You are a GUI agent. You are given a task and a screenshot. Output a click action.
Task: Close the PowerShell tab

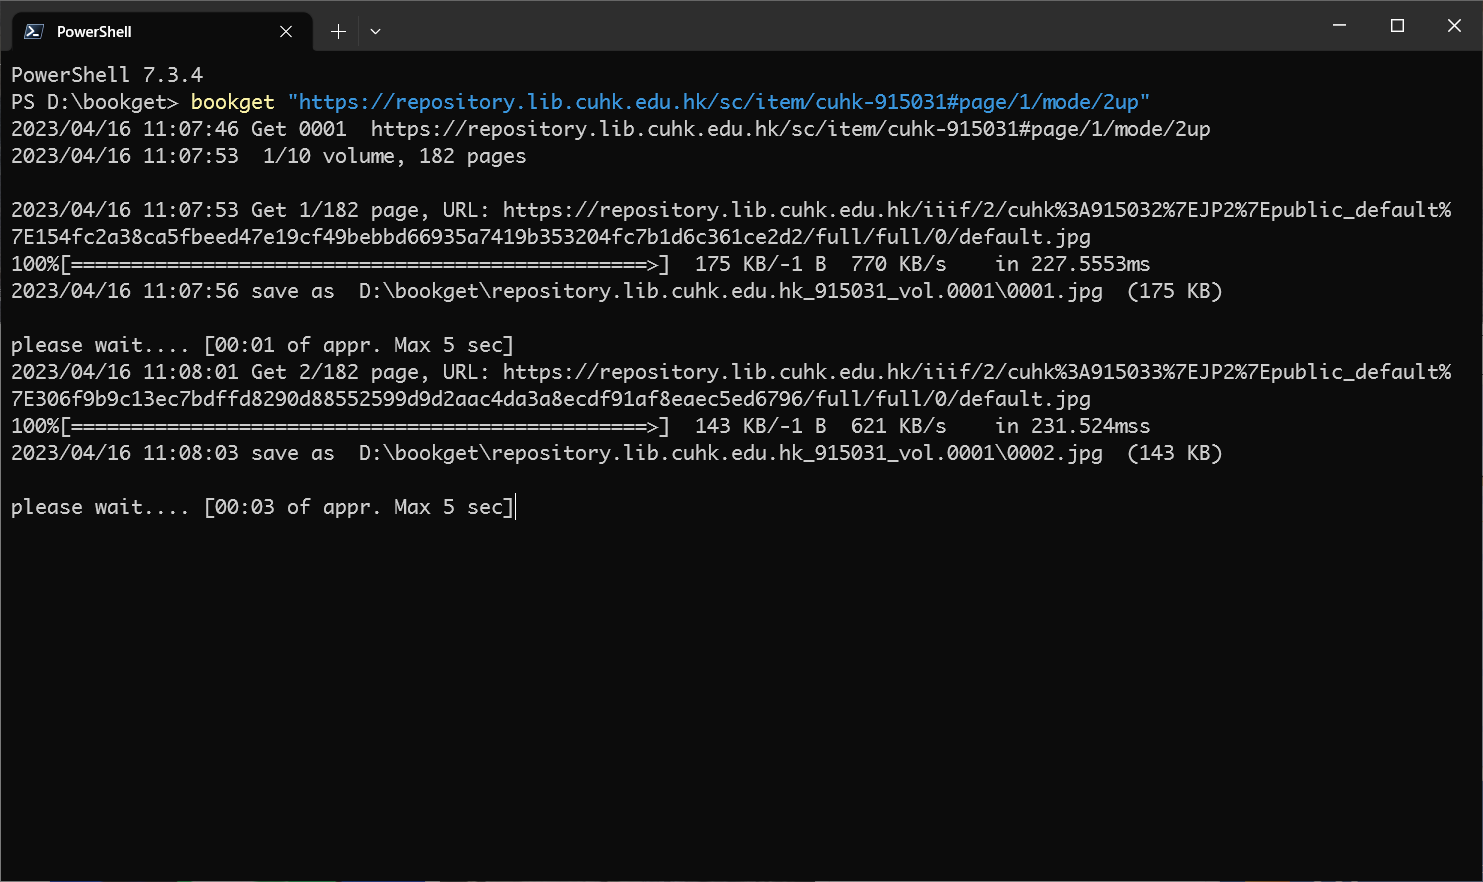(x=286, y=31)
